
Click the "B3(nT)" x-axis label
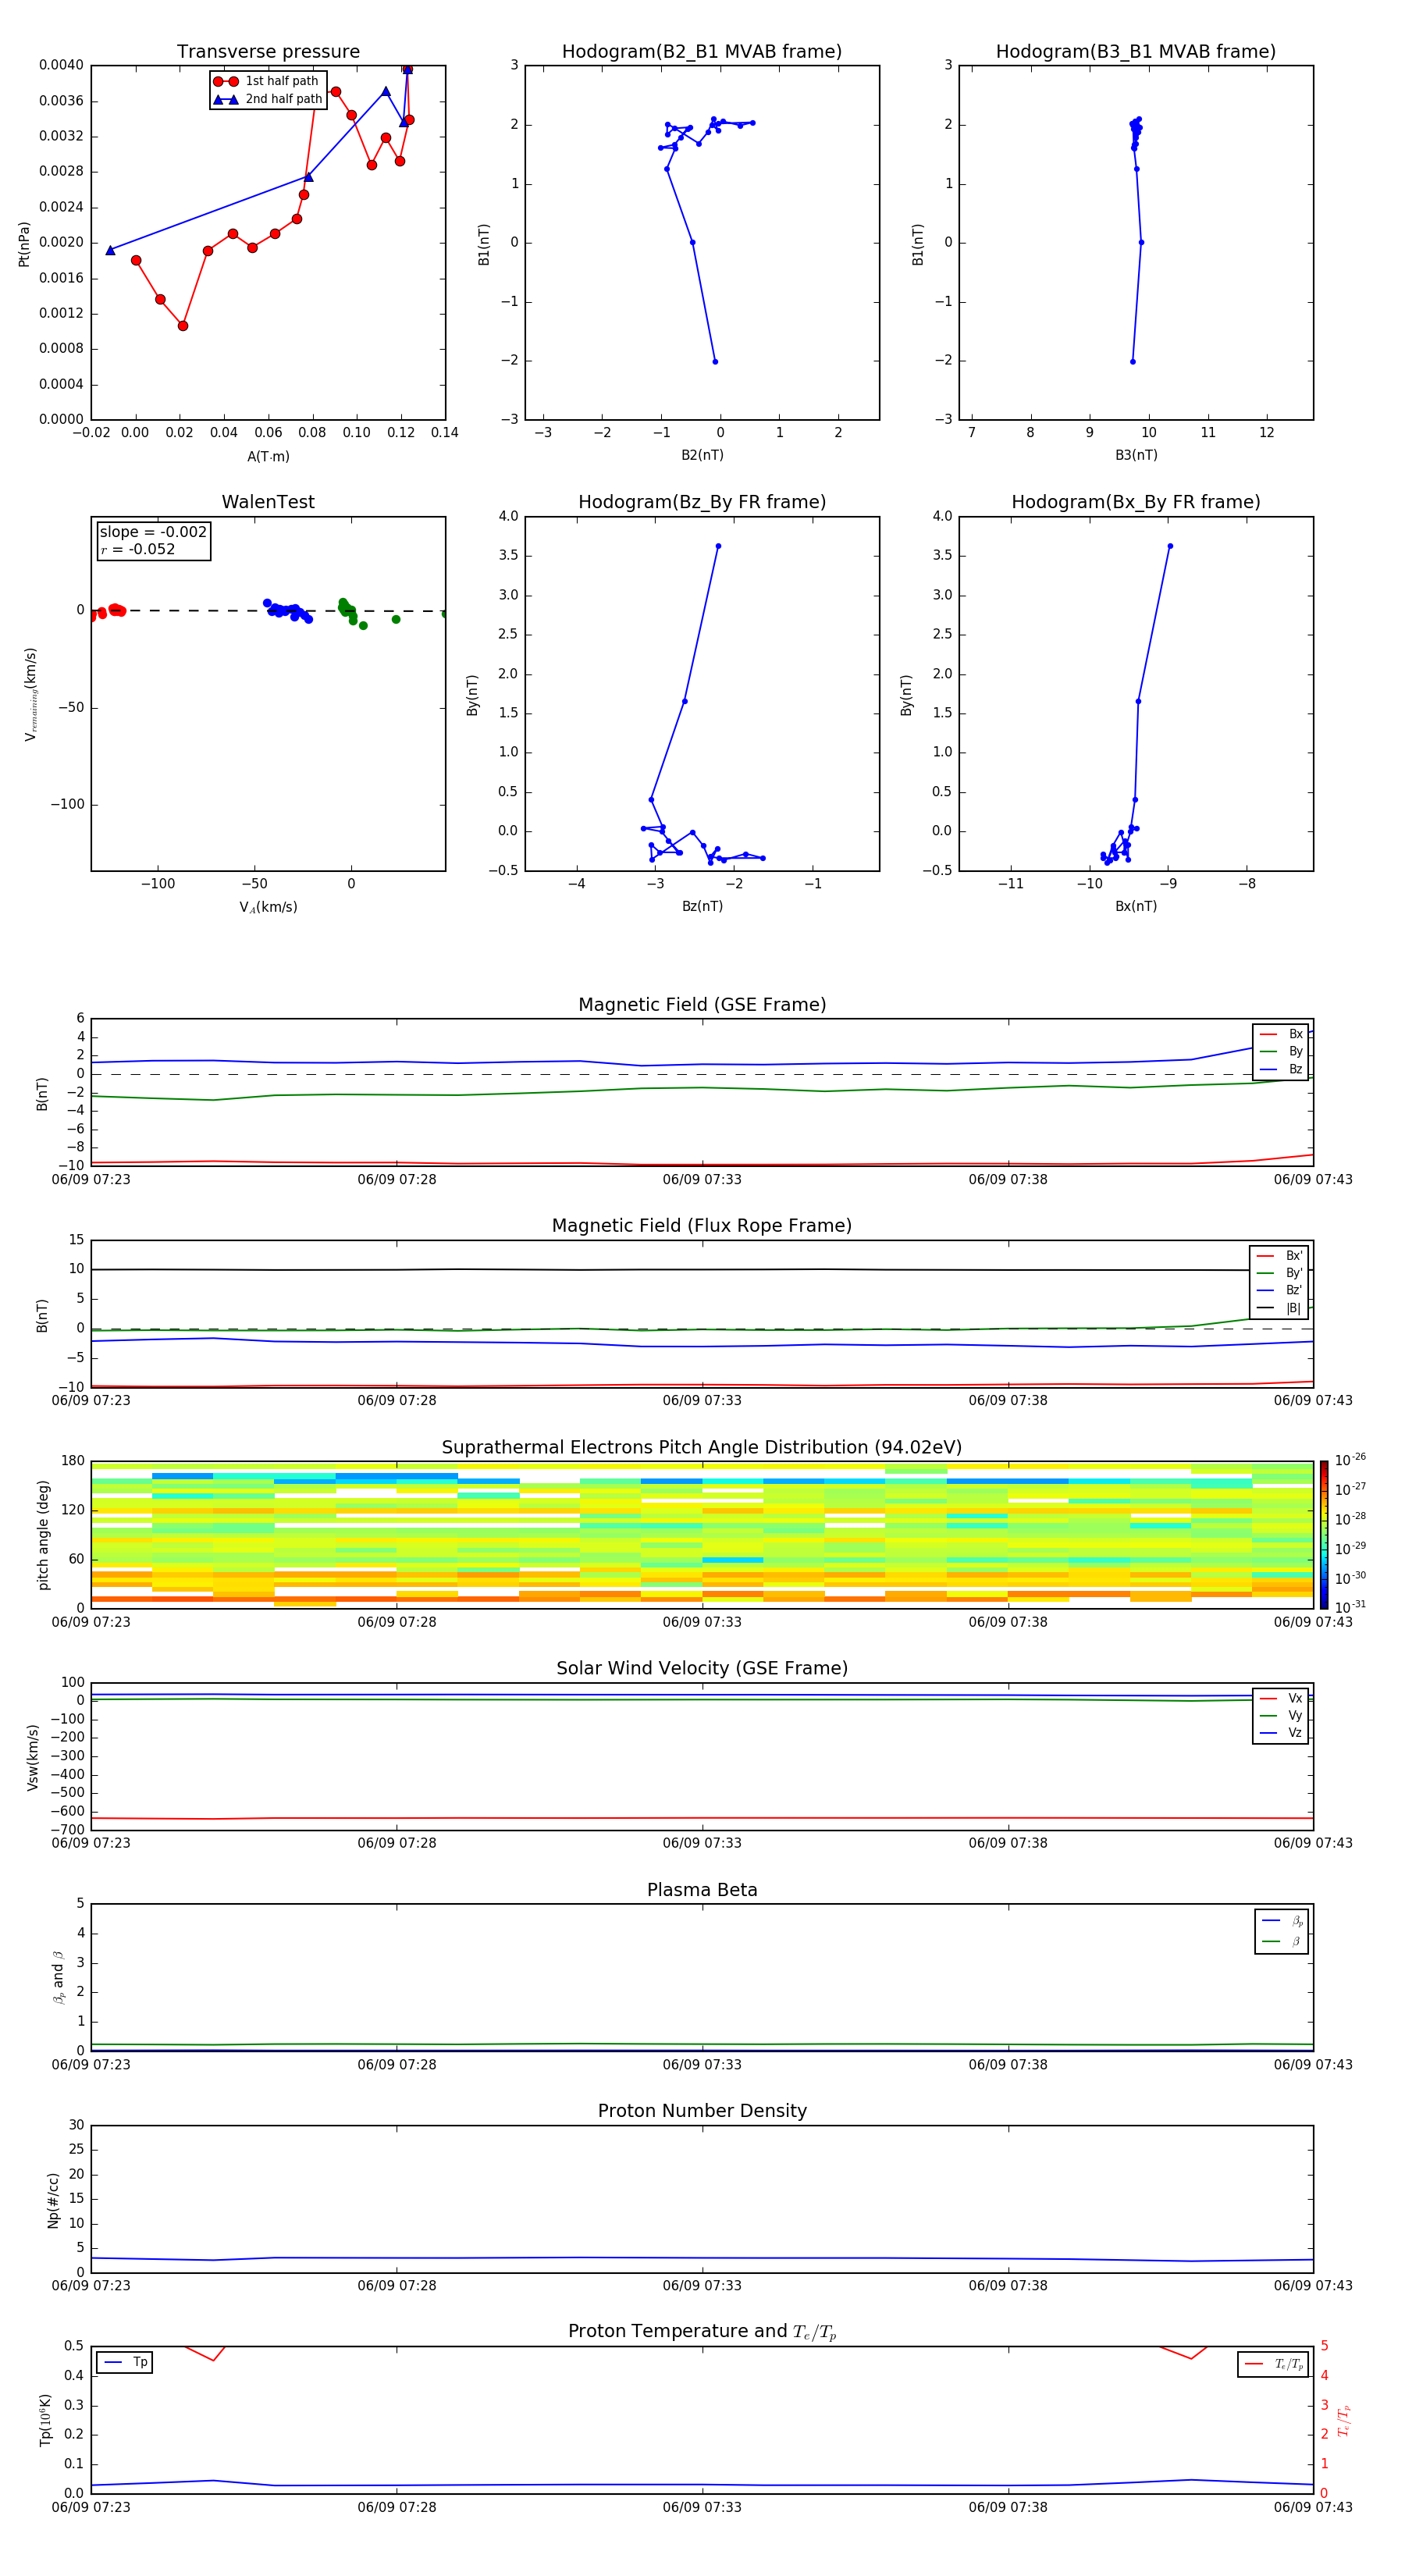1136,455
